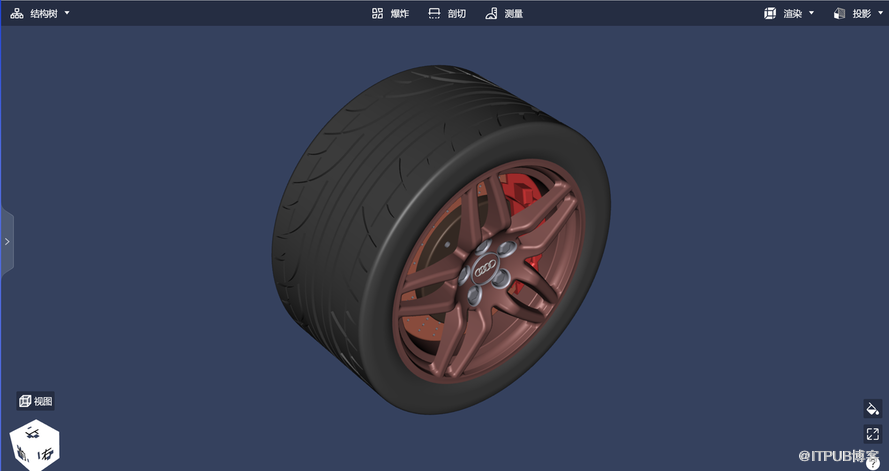Click the measure ruler icon
Screen dimensions: 889x471
tap(491, 14)
